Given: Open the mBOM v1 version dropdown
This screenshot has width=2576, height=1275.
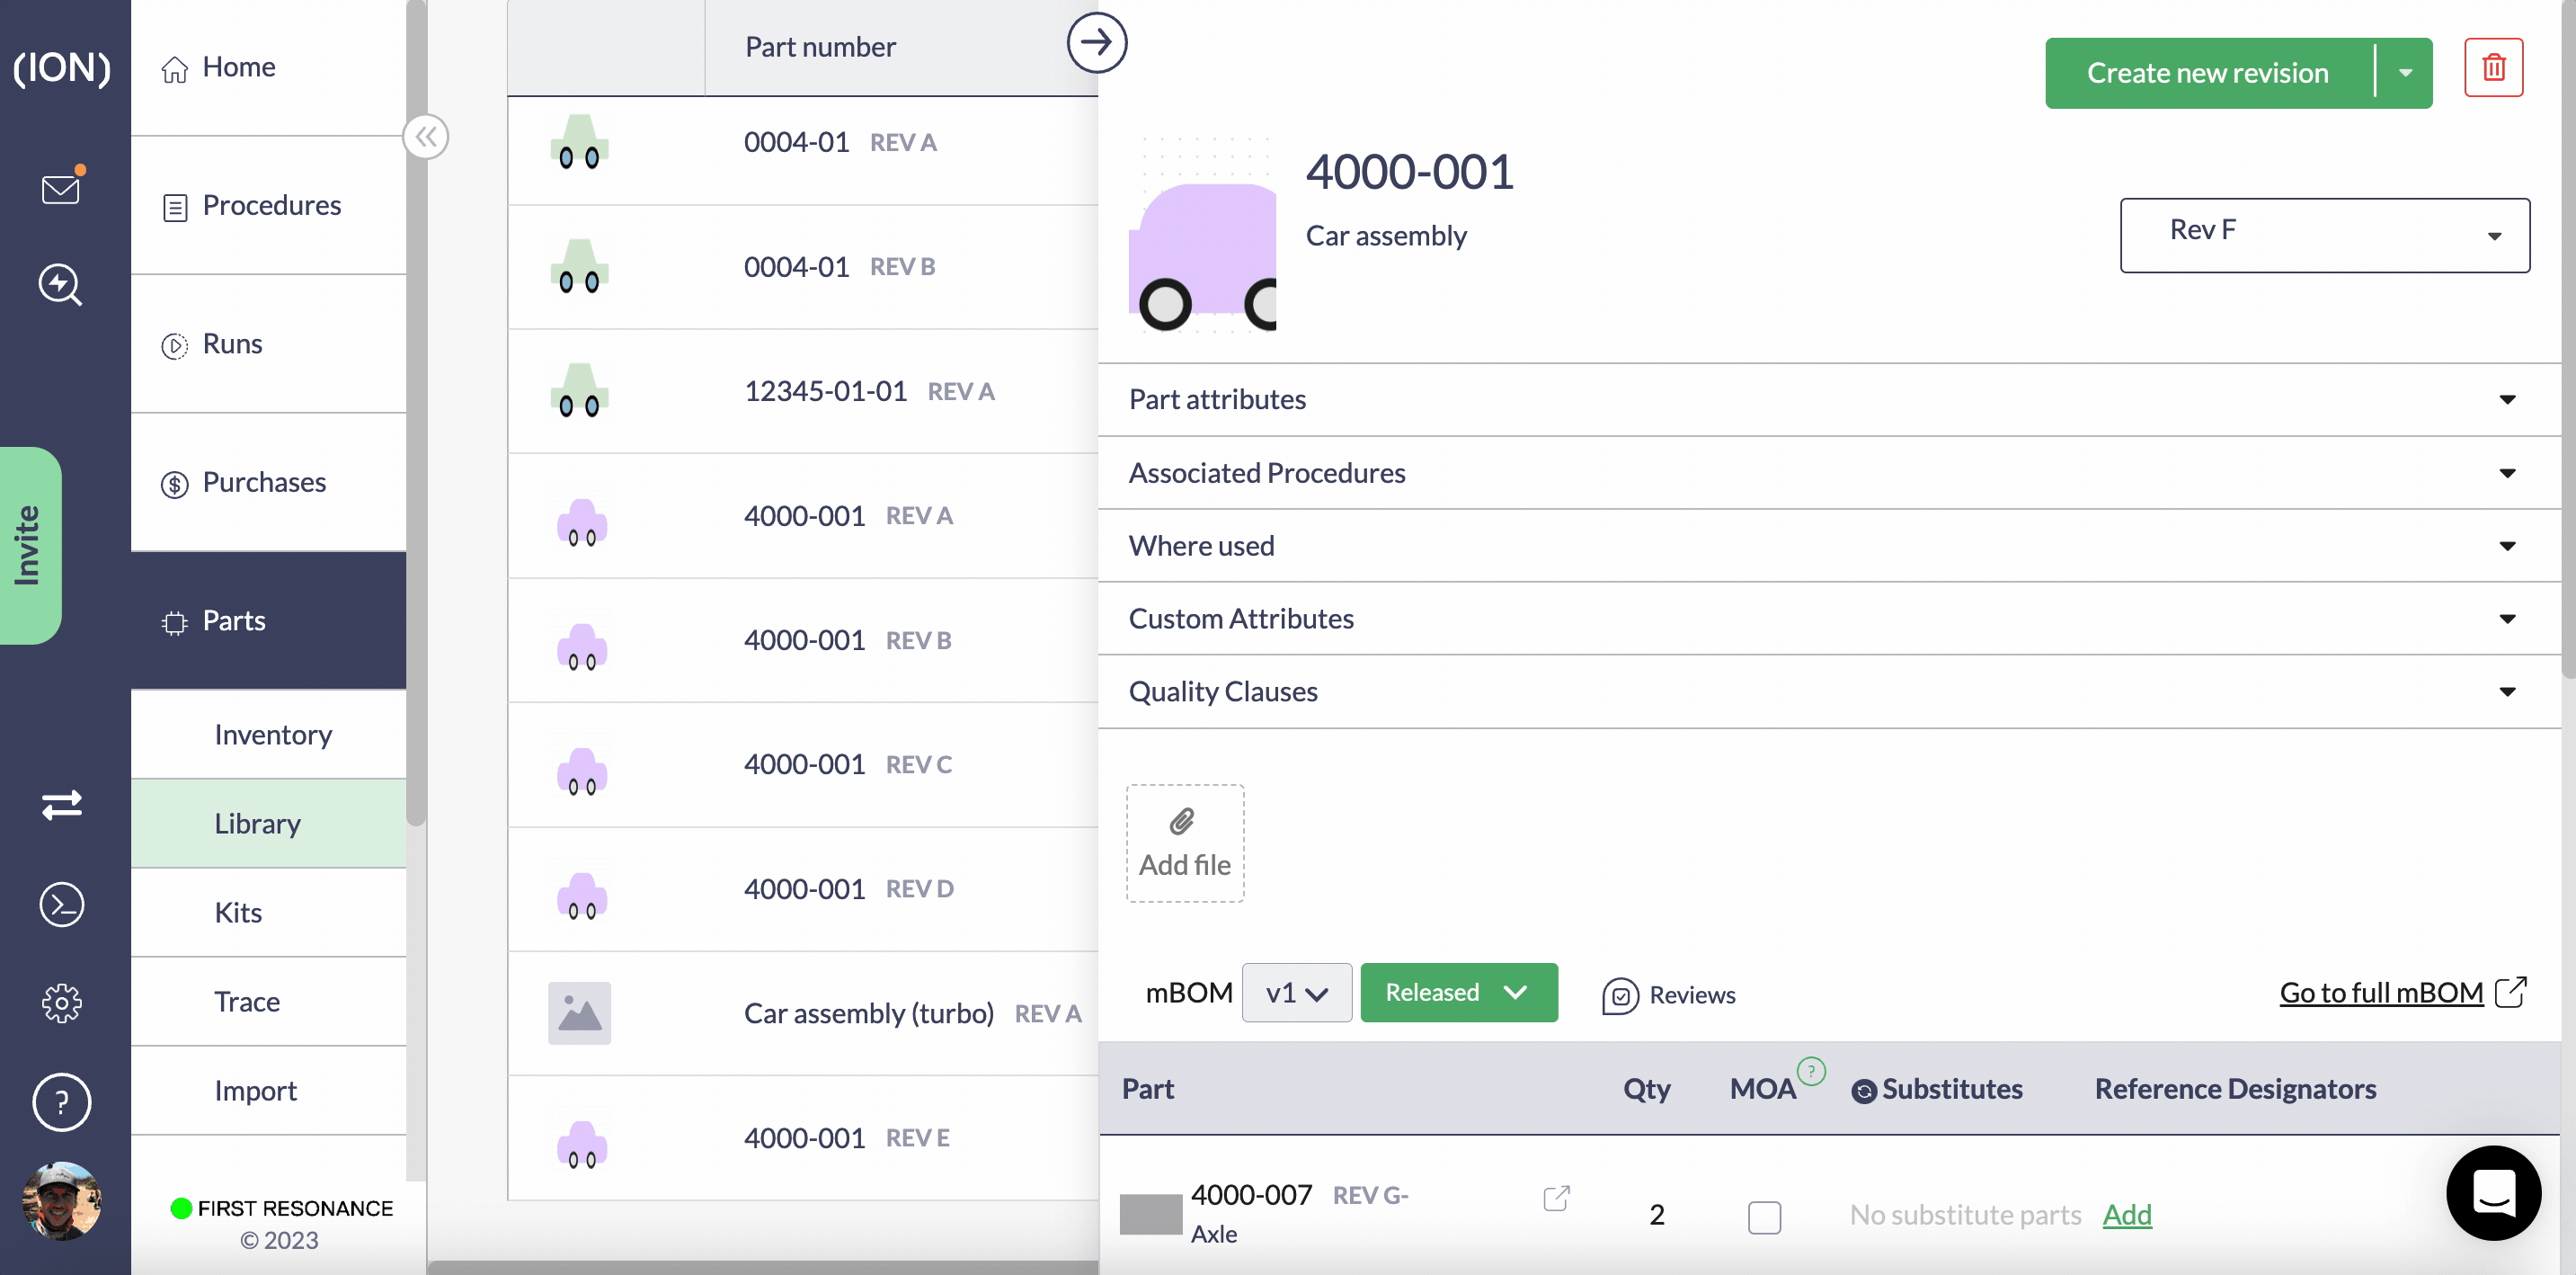Looking at the screenshot, I should point(1296,992).
